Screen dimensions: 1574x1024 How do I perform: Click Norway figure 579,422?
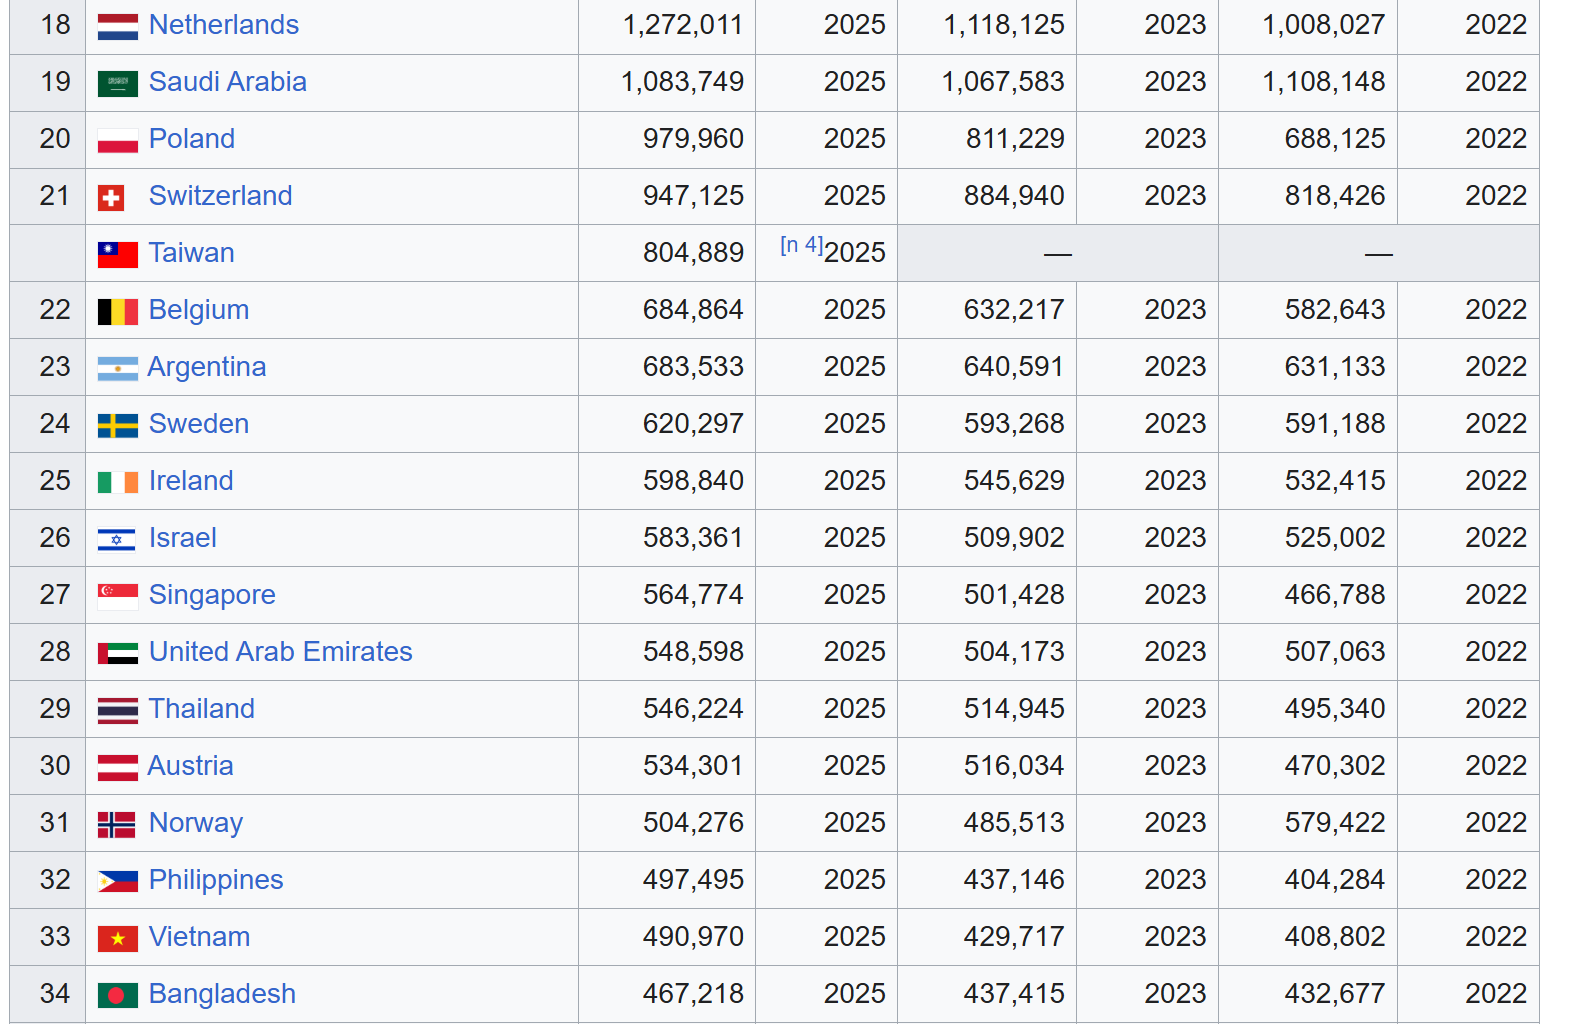pos(1335,823)
